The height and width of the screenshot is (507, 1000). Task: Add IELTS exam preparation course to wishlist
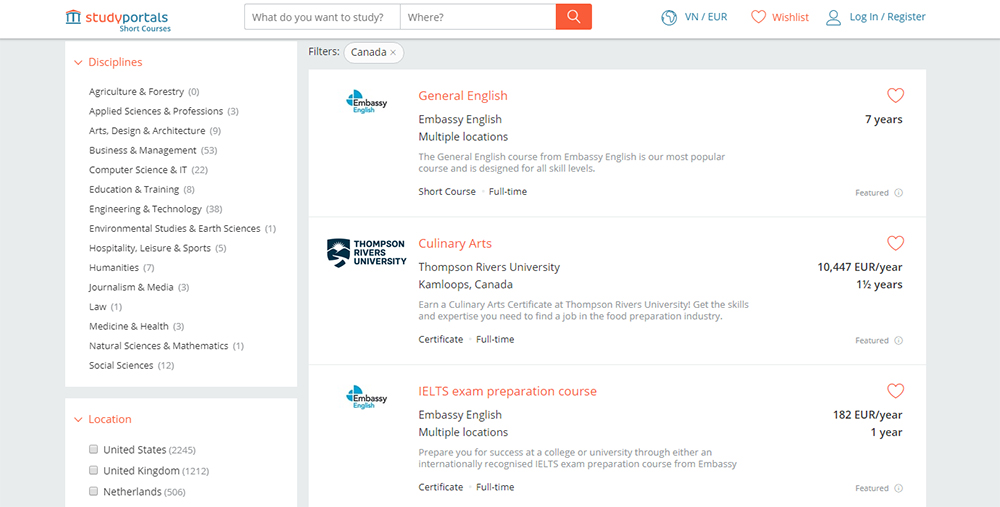click(x=895, y=391)
